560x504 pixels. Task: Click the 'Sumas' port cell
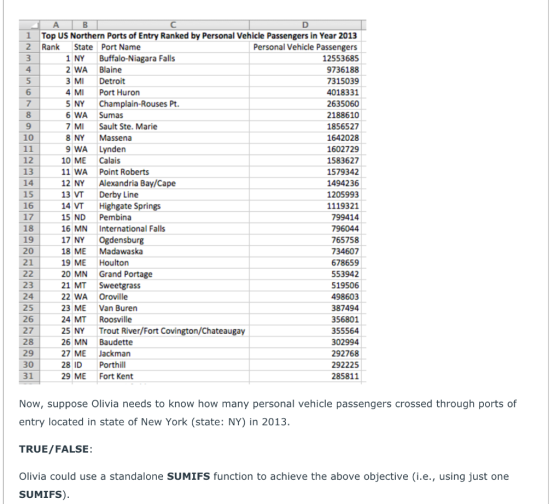173,115
